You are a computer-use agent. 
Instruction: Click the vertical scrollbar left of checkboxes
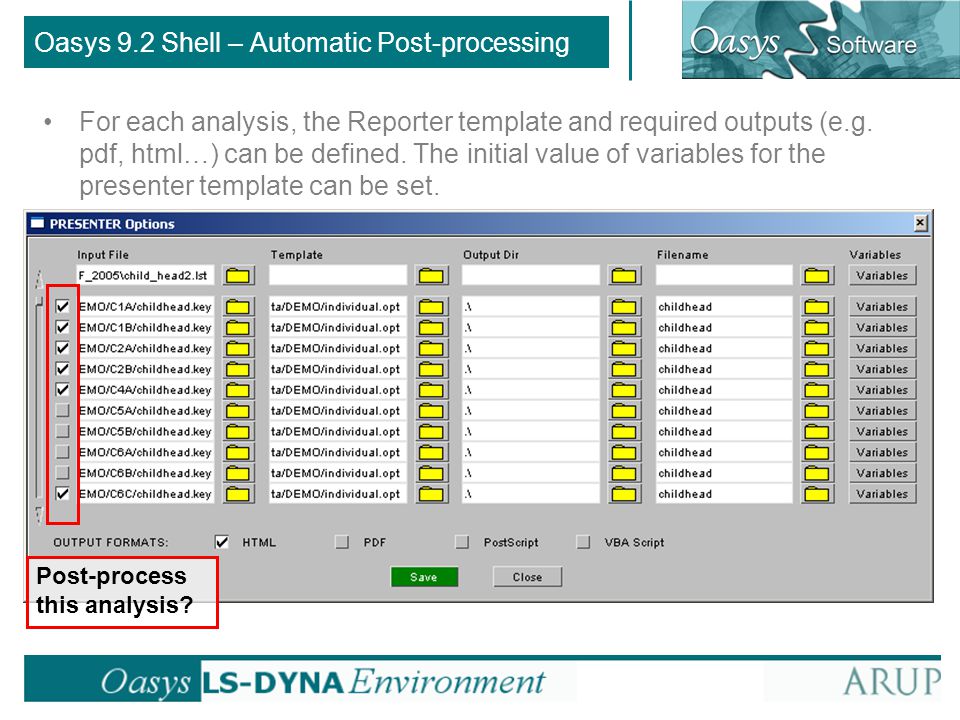point(39,398)
